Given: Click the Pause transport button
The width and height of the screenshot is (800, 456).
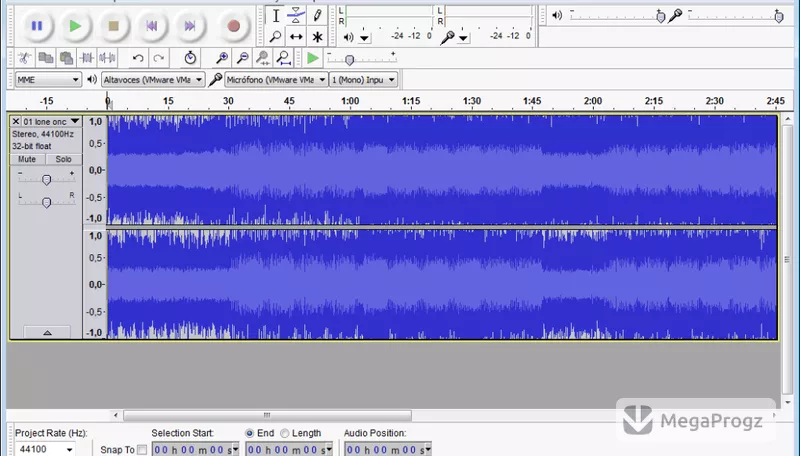Looking at the screenshot, I should [x=37, y=26].
